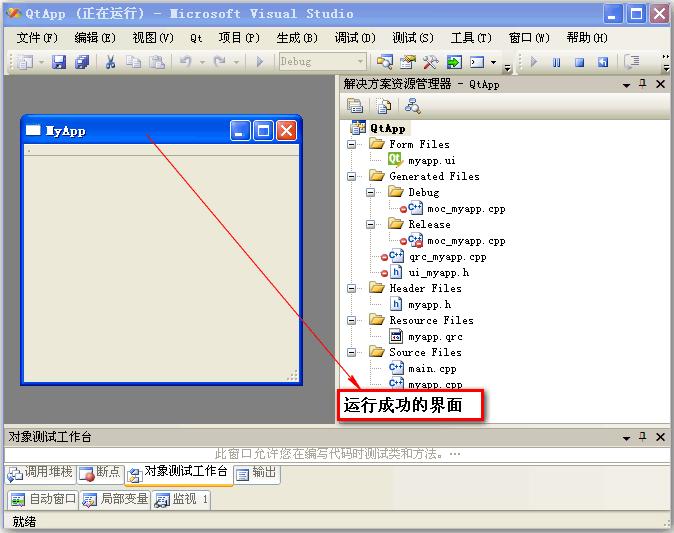Switch to the 监视 1 tab
674x533 pixels.
181,499
